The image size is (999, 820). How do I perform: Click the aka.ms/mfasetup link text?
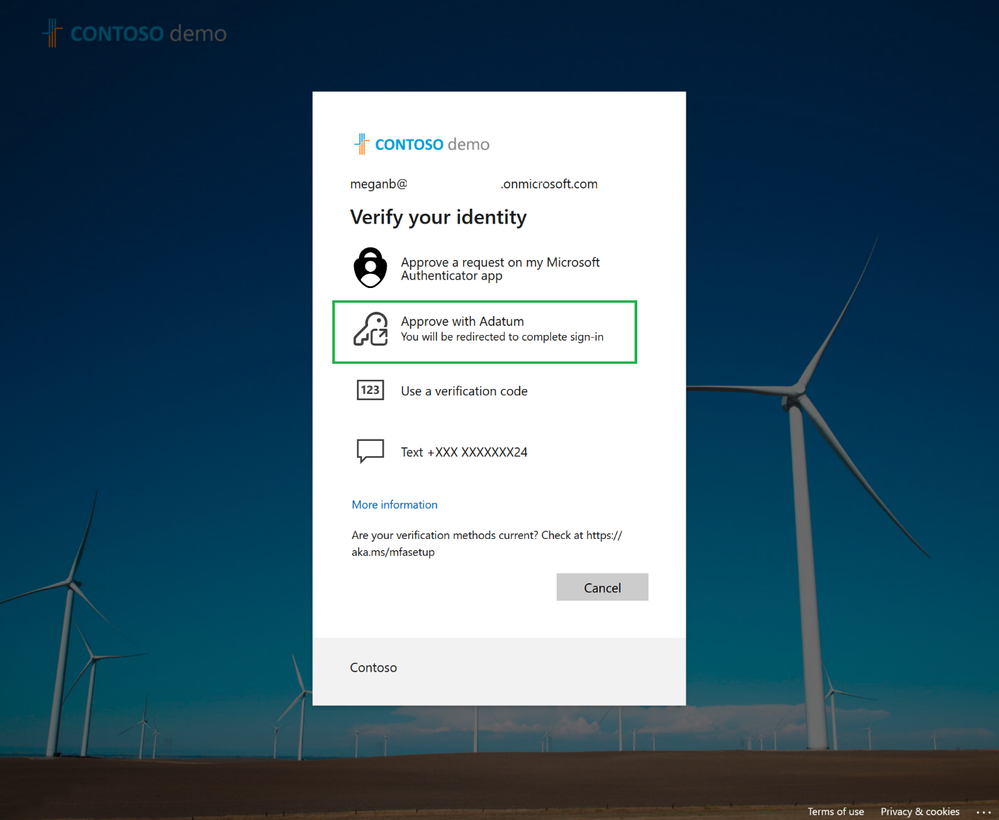[x=390, y=551]
